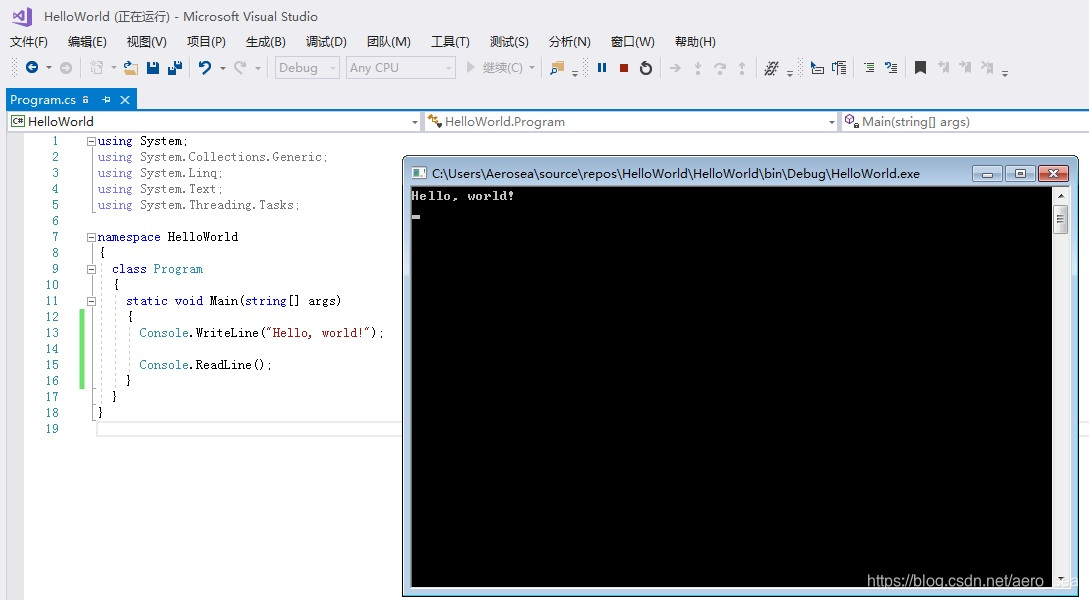Open the Main(string[] args) member dropdown
Screen dimensions: 1089x600
(965, 122)
